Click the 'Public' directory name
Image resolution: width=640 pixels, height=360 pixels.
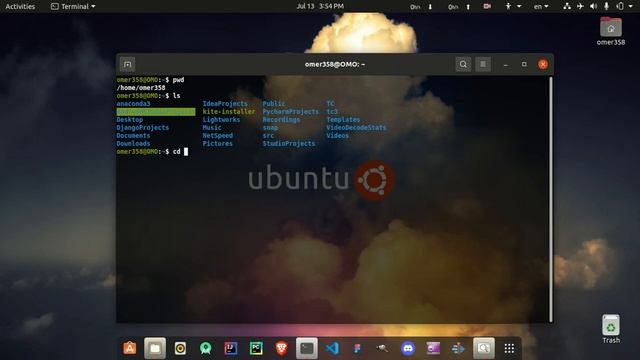274,104
